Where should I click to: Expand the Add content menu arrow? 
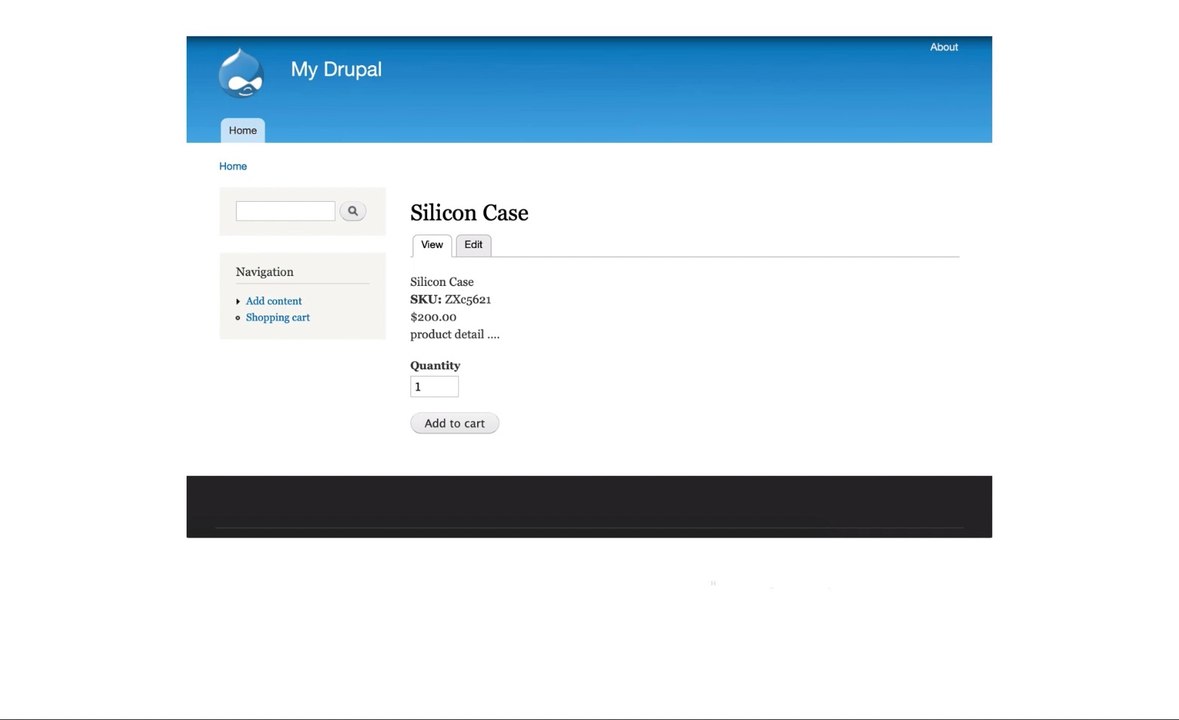click(238, 301)
